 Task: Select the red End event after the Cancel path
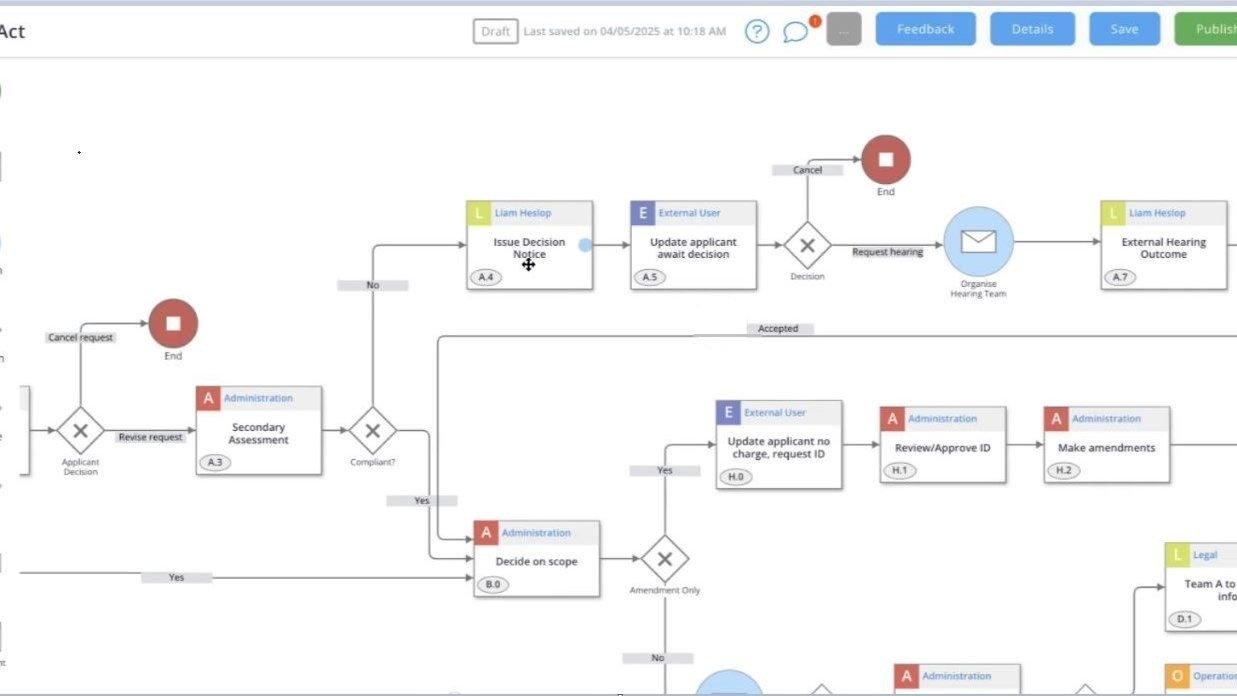tap(884, 160)
